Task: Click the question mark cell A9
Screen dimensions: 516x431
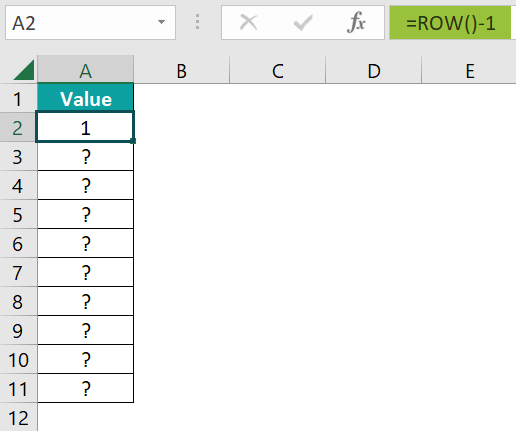Action: click(86, 330)
